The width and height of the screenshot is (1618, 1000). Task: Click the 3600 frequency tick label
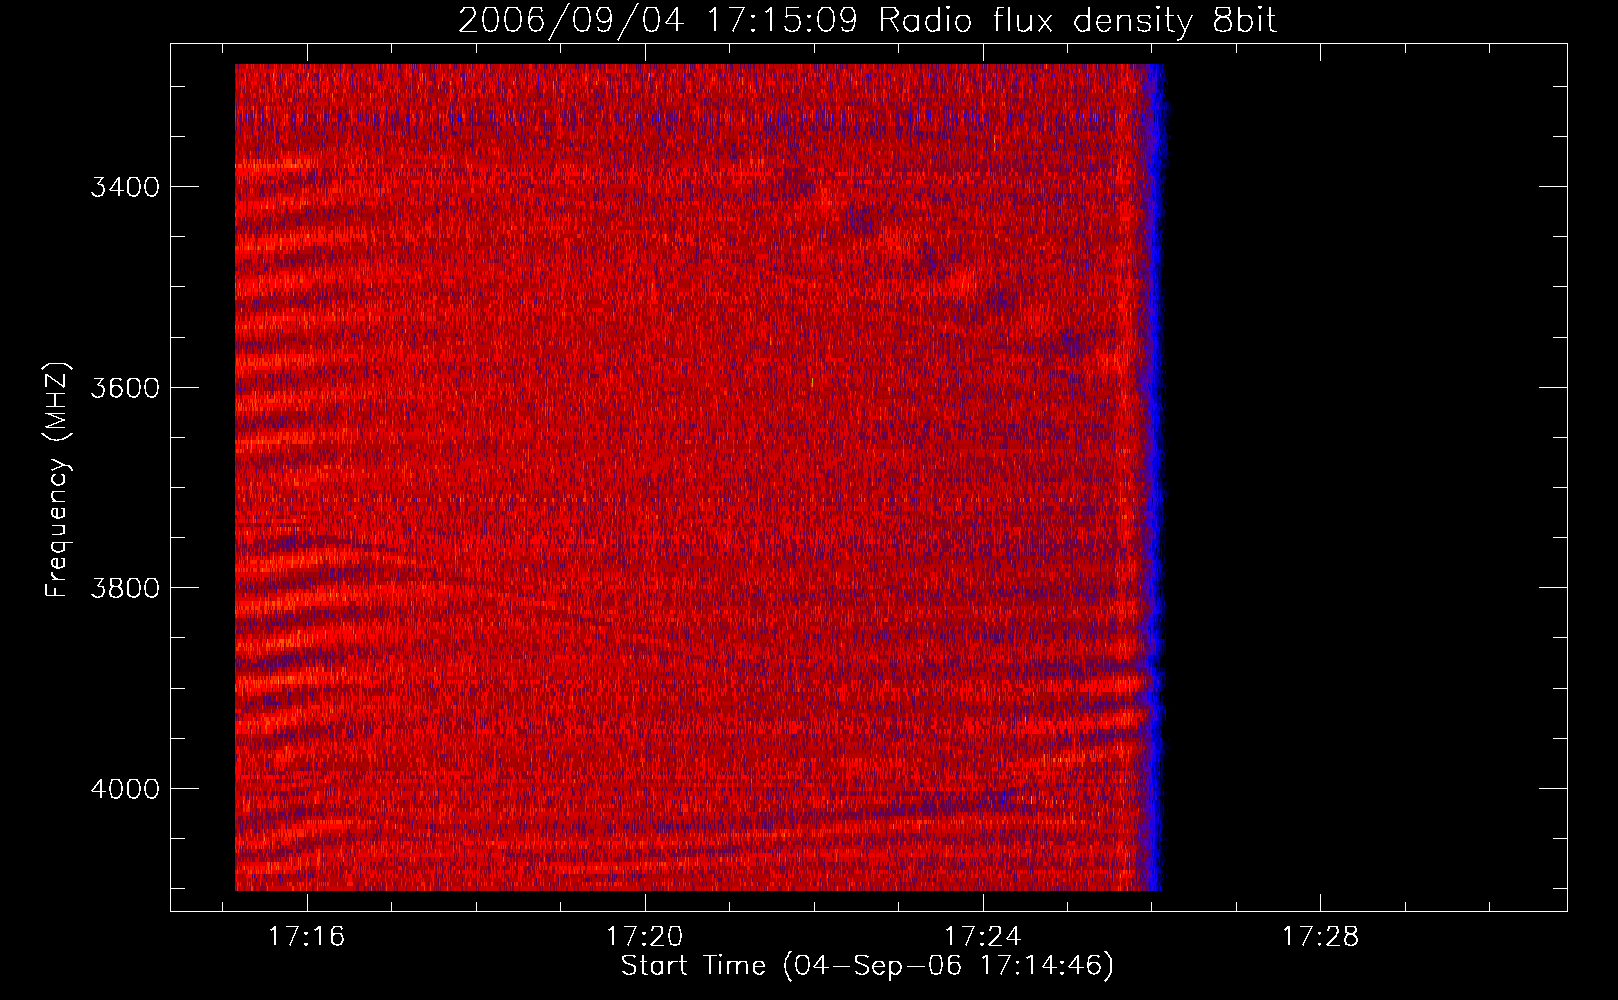125,388
